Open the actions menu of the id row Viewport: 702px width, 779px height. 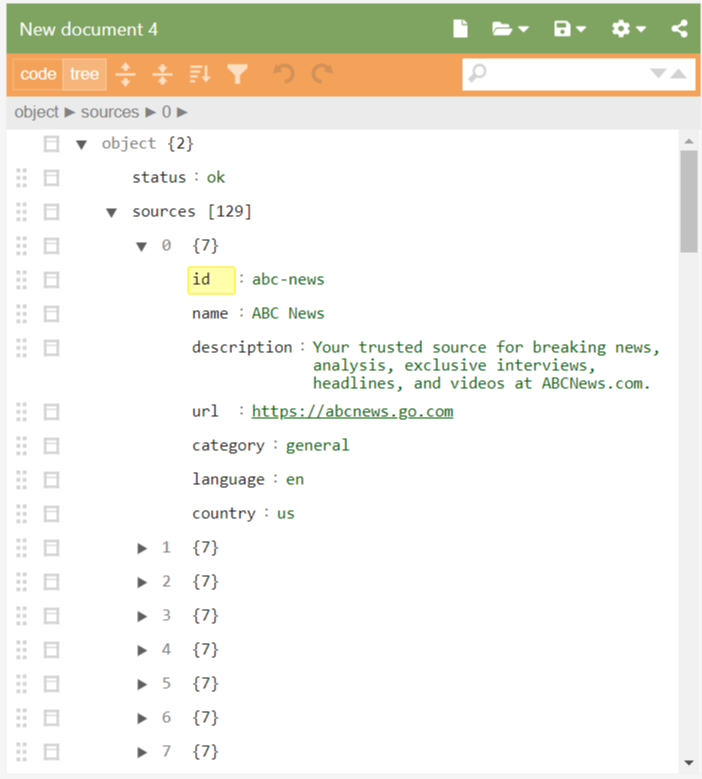(51, 280)
